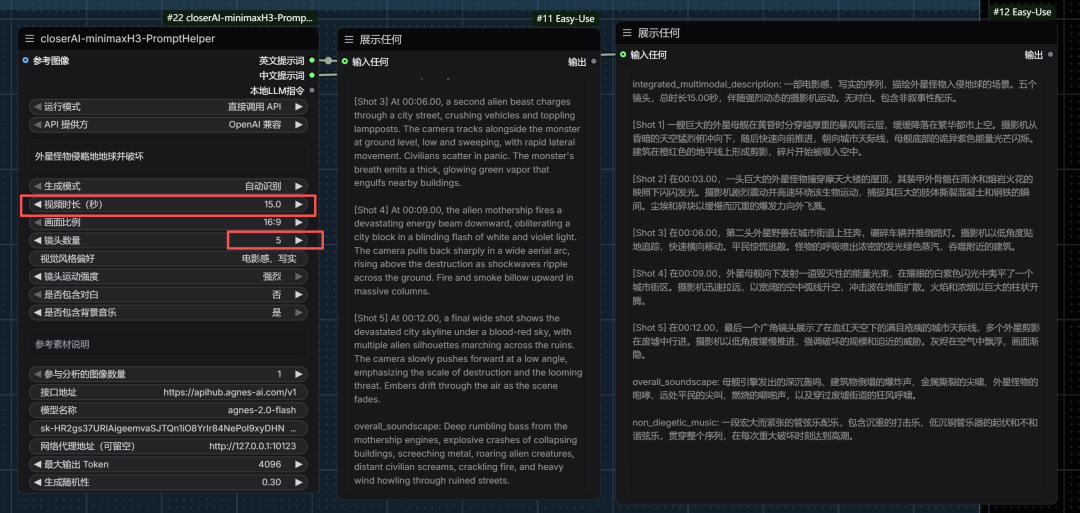Click the left arrow of API 提供方
Viewport: 1080px width, 513px height.
pos(38,125)
